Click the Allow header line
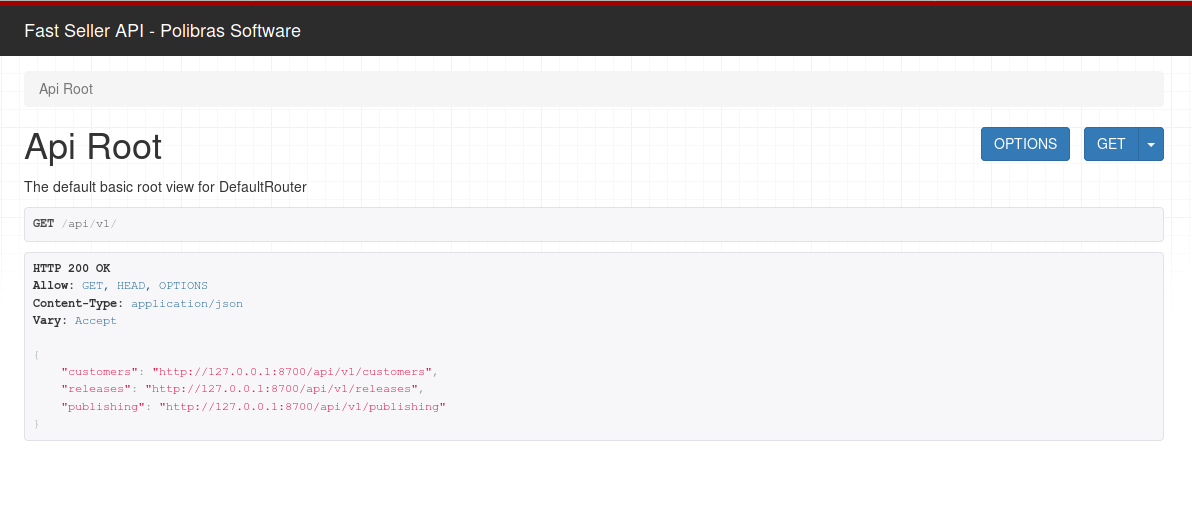 click(x=120, y=286)
